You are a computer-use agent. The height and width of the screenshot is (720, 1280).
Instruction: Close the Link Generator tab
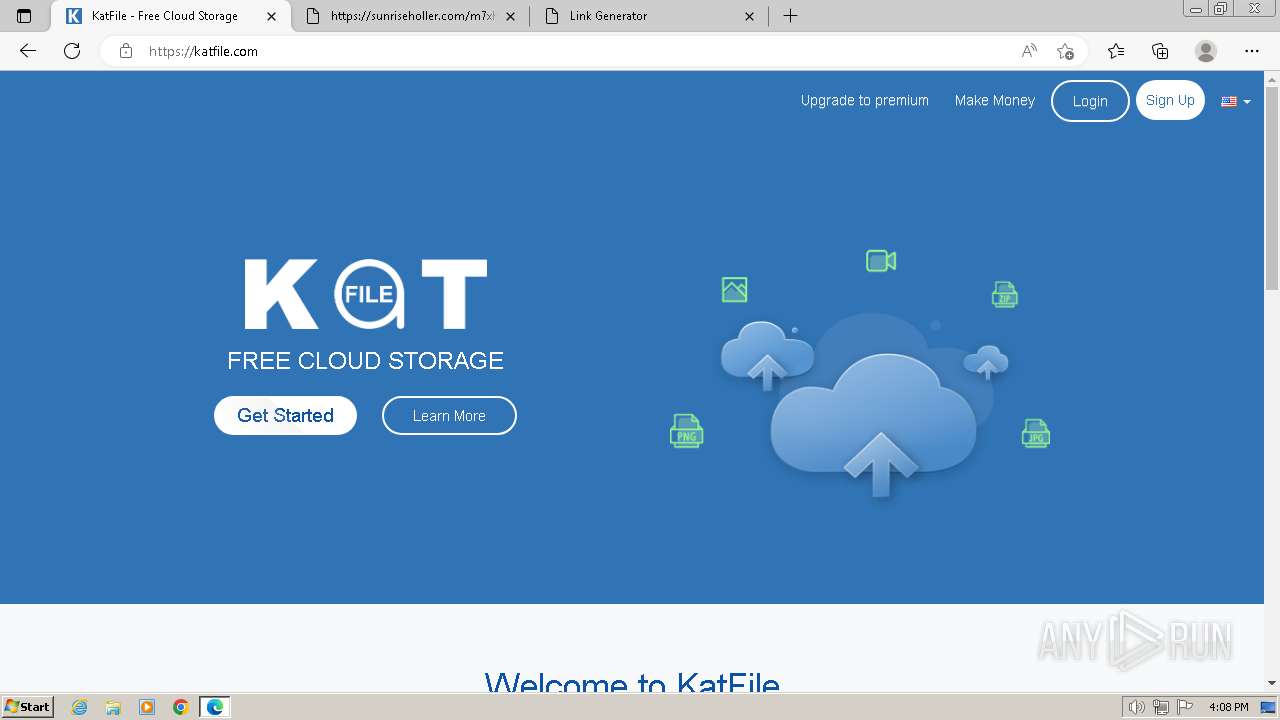click(x=749, y=16)
